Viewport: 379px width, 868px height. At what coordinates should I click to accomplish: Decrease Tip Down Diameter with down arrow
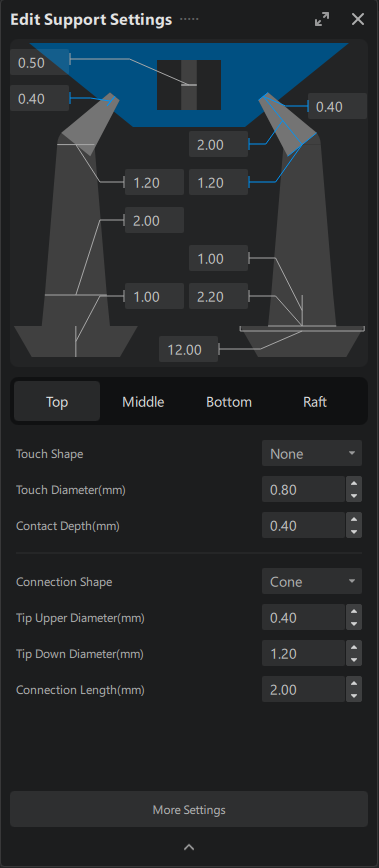coord(354,660)
